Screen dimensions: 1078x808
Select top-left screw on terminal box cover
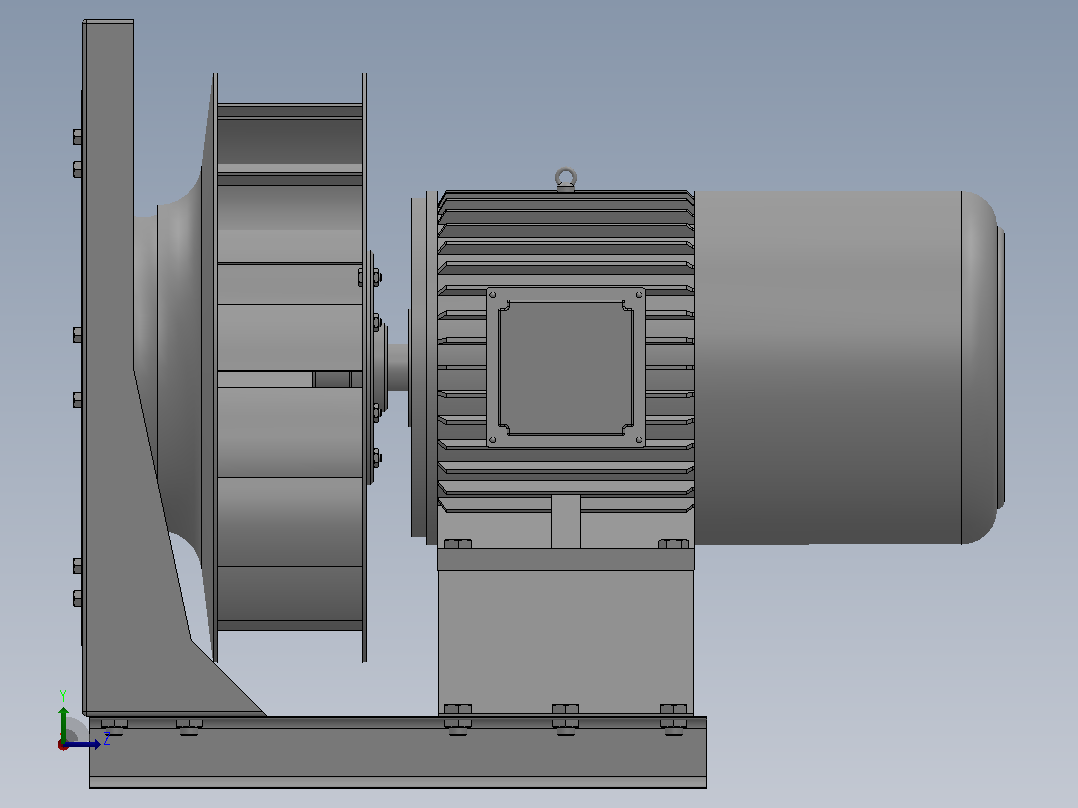click(492, 295)
